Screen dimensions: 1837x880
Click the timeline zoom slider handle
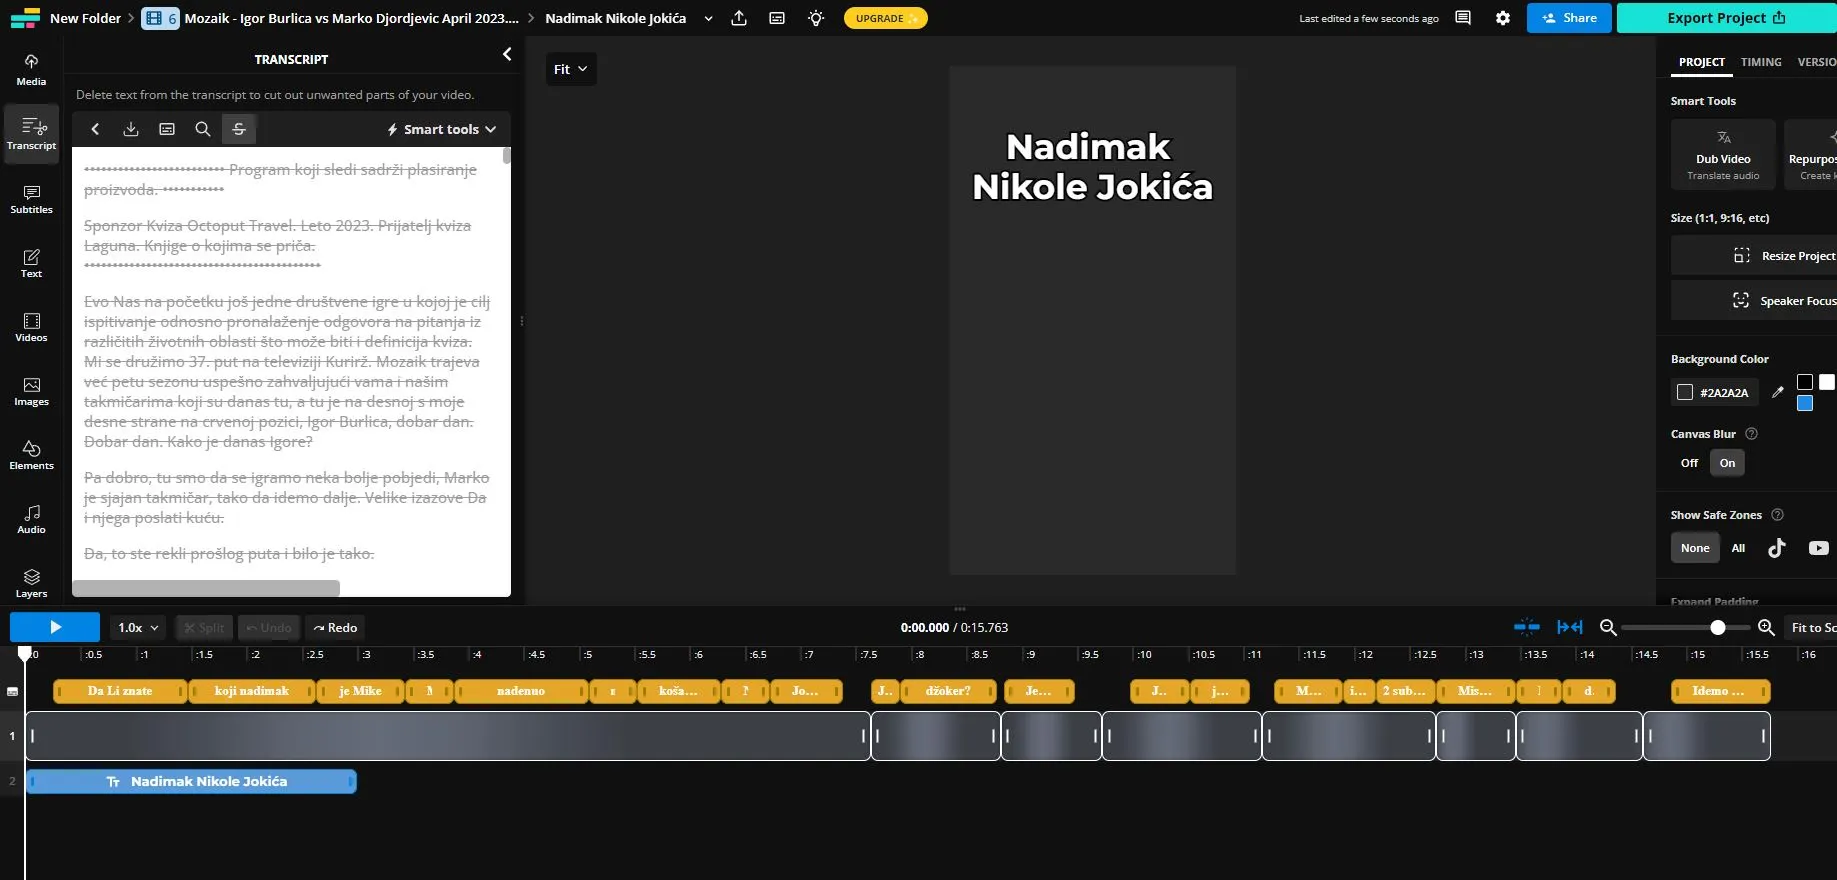[x=1718, y=627]
